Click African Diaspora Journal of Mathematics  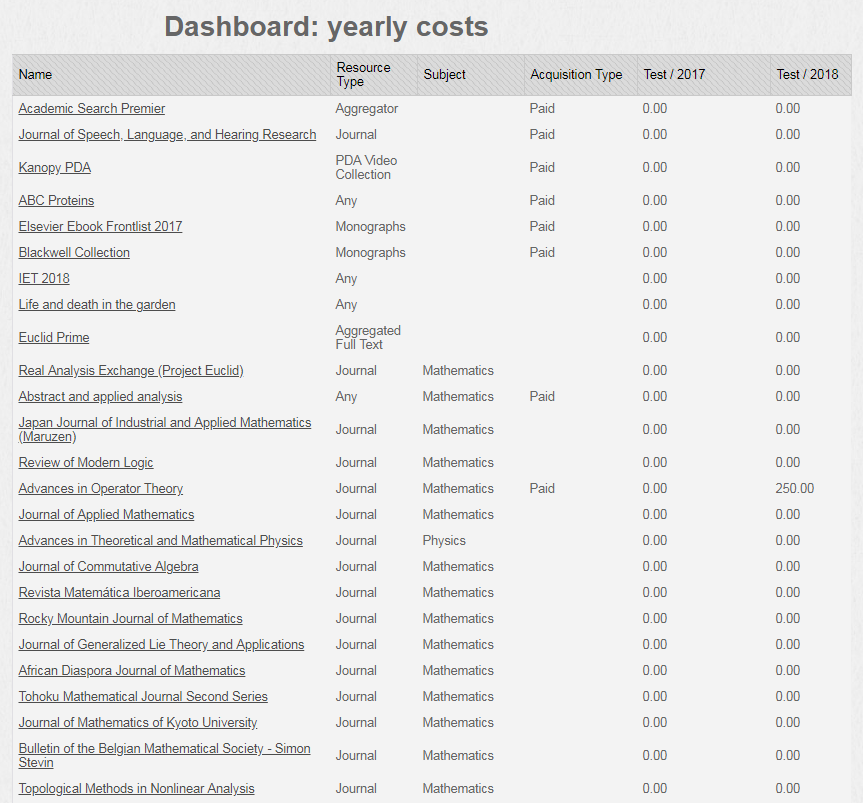pyautogui.click(x=132, y=670)
